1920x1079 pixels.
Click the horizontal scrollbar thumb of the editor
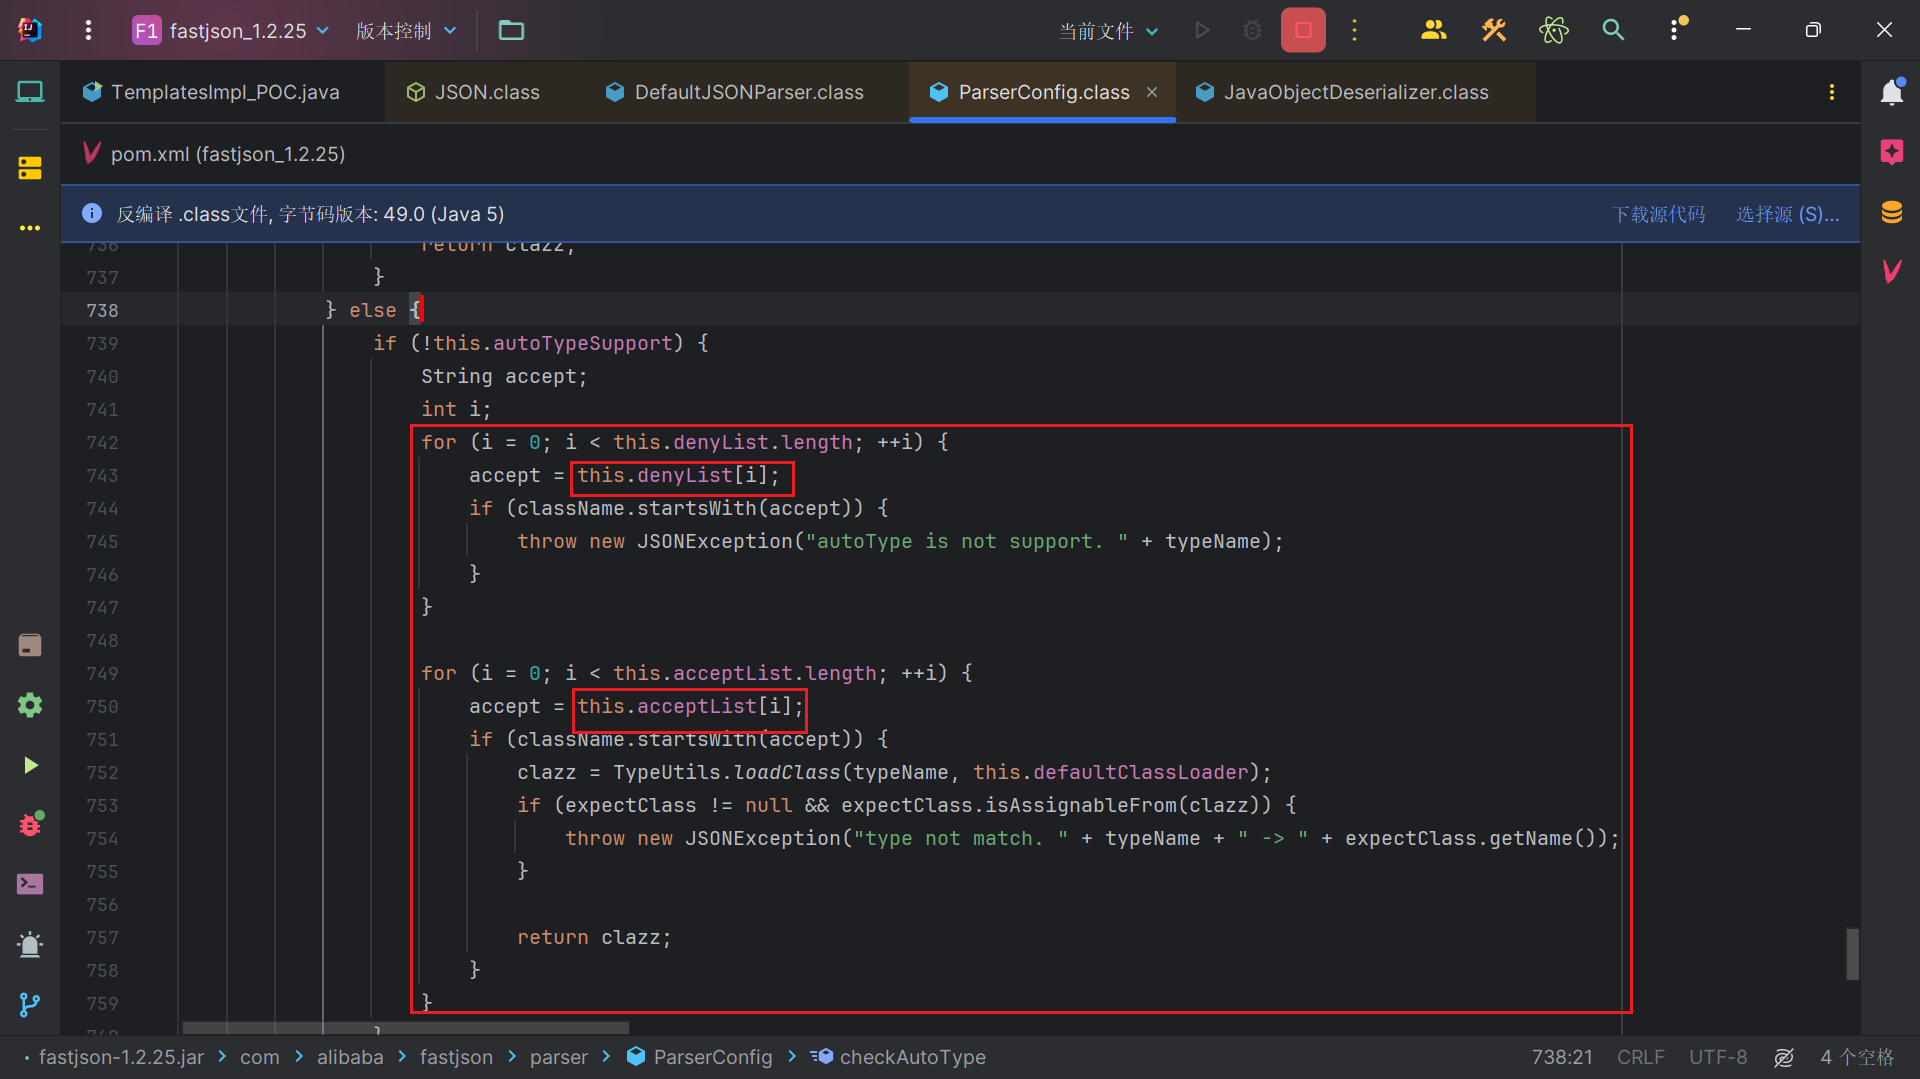405,1028
